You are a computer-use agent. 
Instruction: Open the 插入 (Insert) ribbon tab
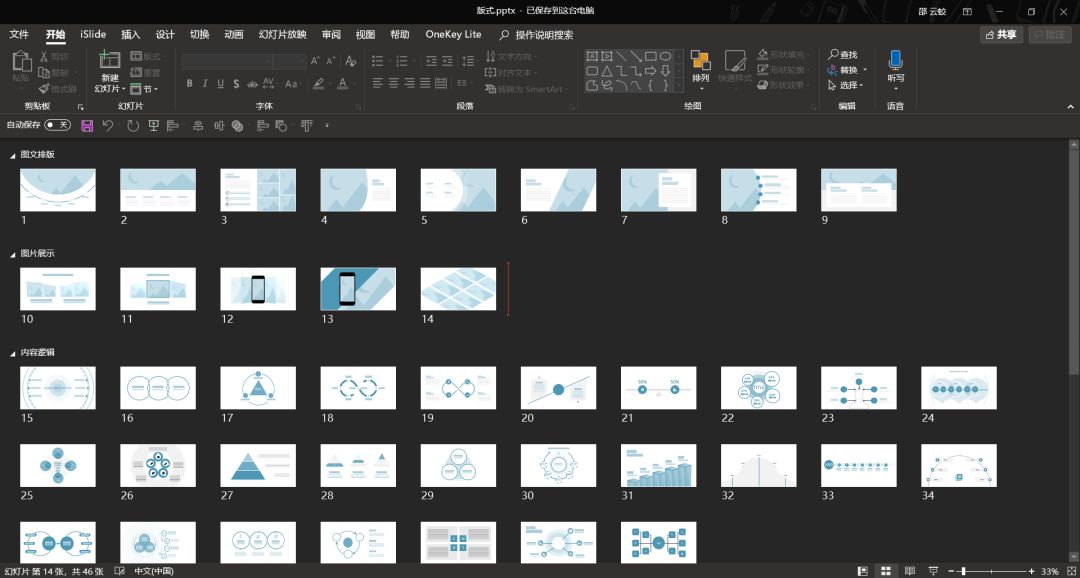(x=131, y=34)
